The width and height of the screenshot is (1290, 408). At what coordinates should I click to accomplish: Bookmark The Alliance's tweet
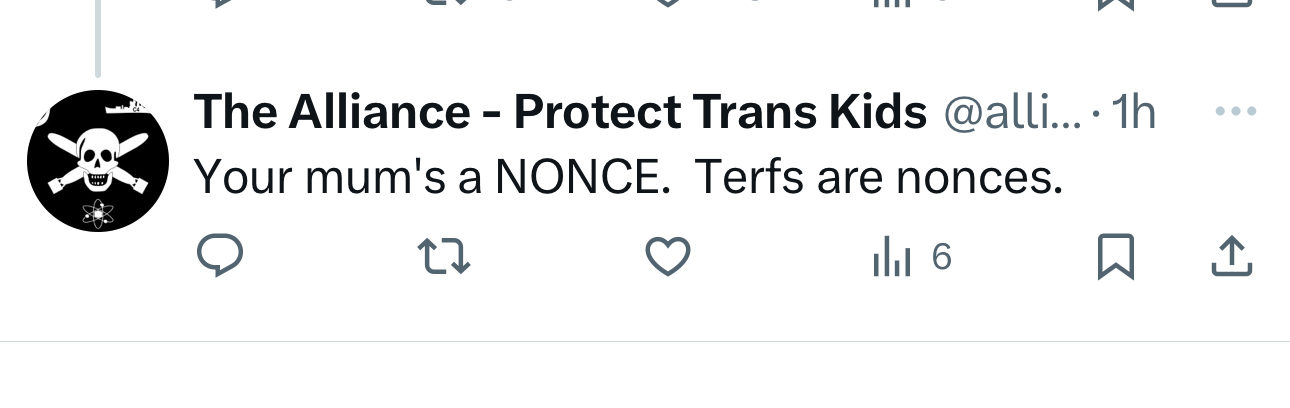tap(1115, 257)
